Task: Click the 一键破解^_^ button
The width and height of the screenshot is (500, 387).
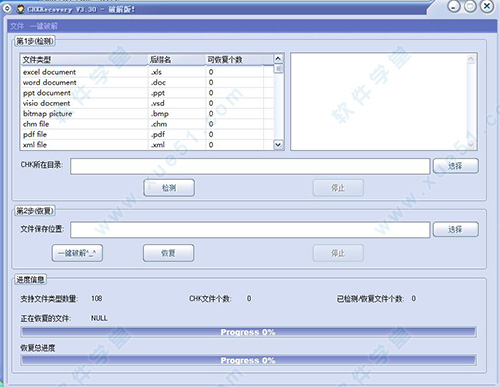Action: (77, 253)
